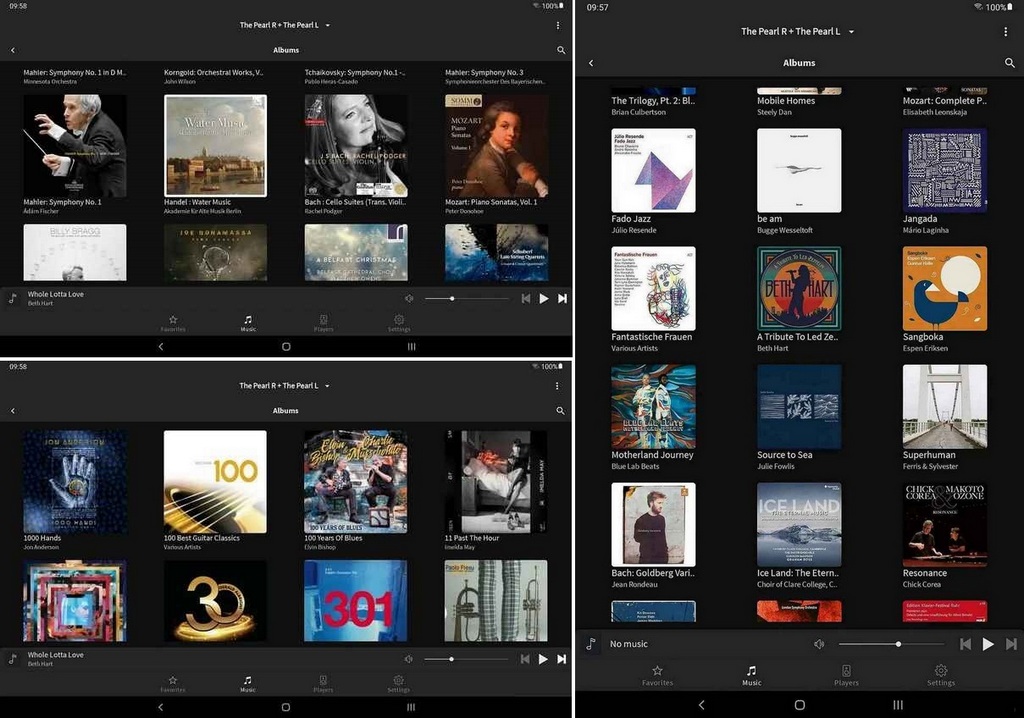This screenshot has height=718, width=1024.
Task: Select the Music tab in bottom-left screen
Action: click(x=248, y=684)
